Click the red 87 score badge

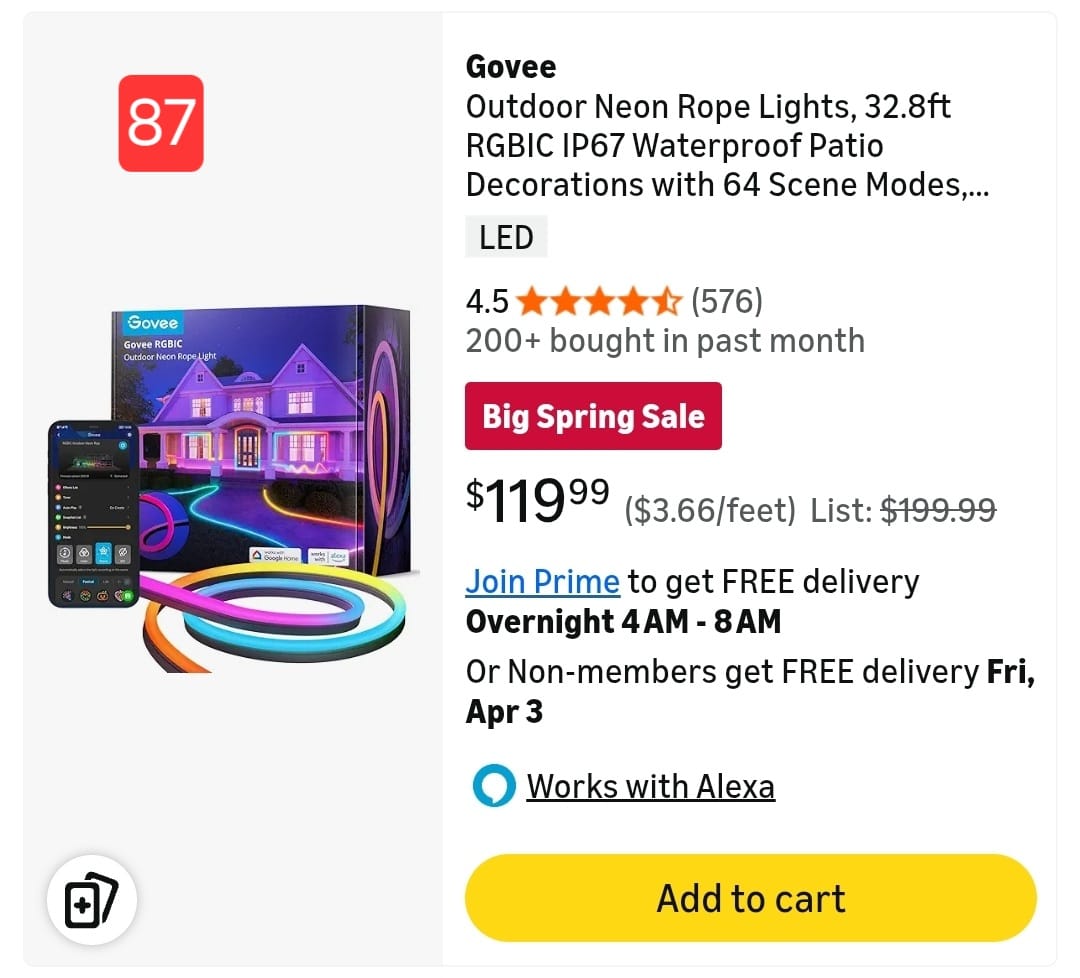tap(161, 123)
